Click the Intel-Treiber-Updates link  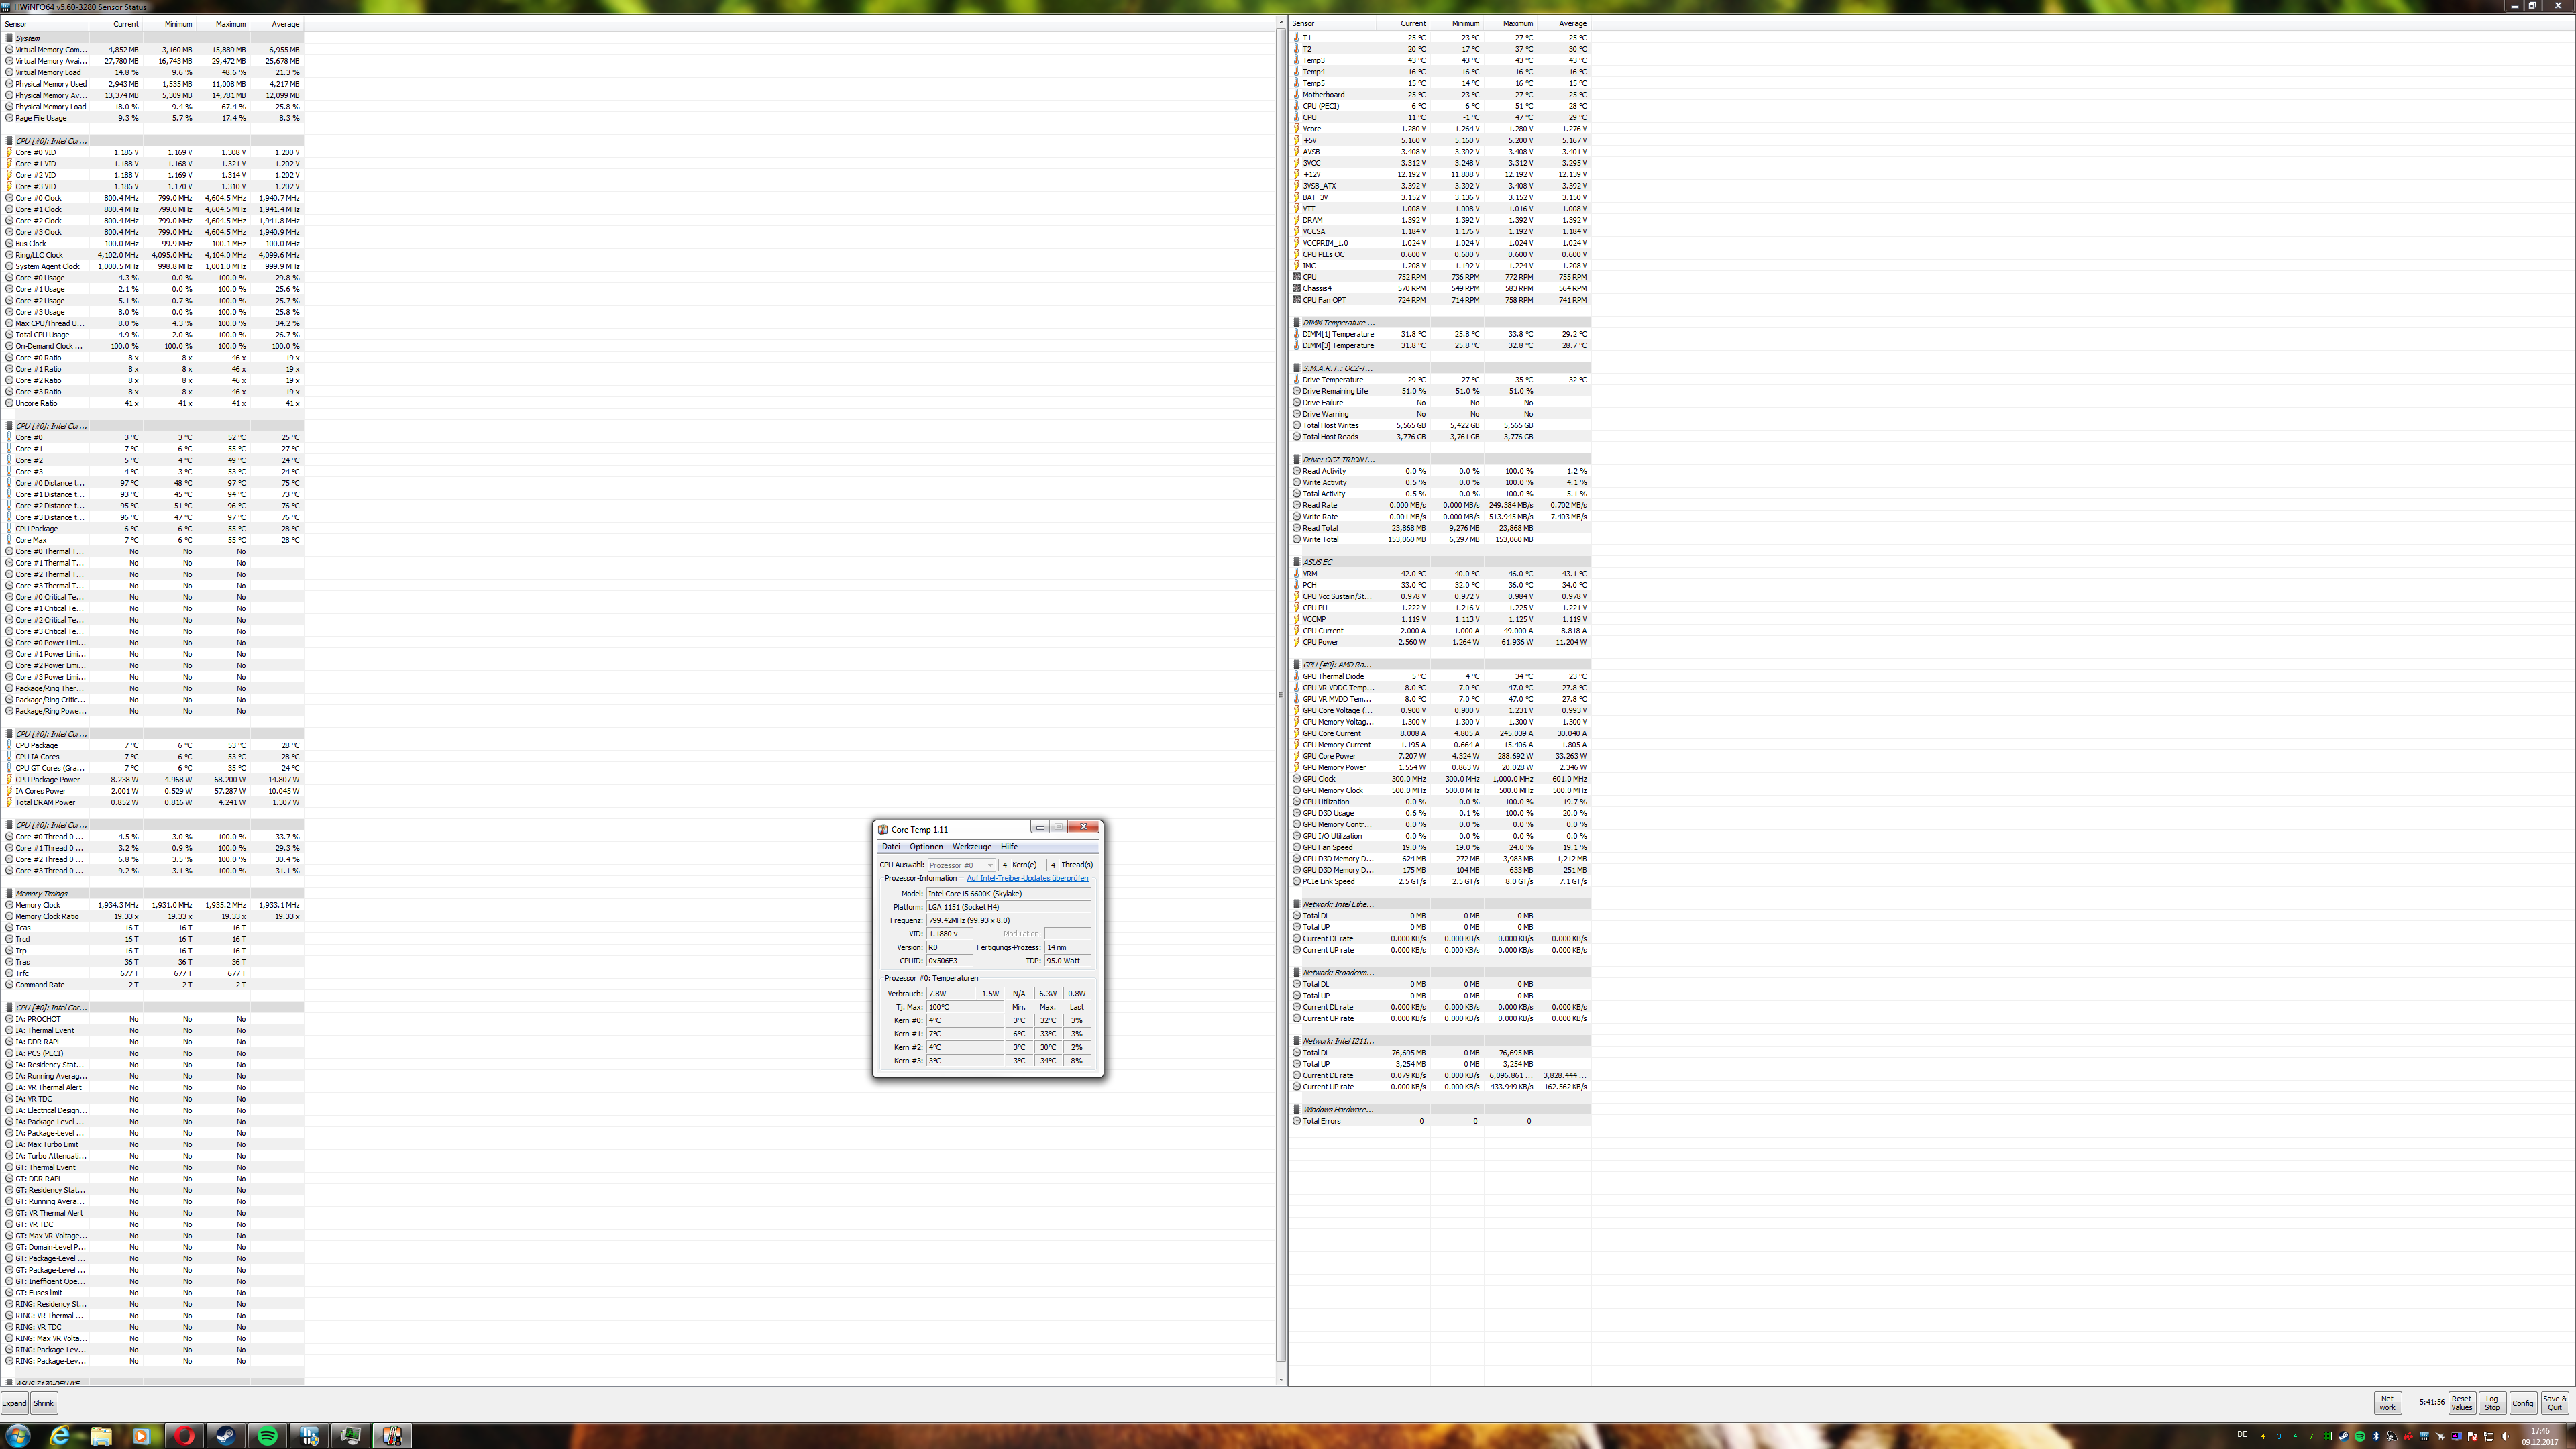(1027, 879)
